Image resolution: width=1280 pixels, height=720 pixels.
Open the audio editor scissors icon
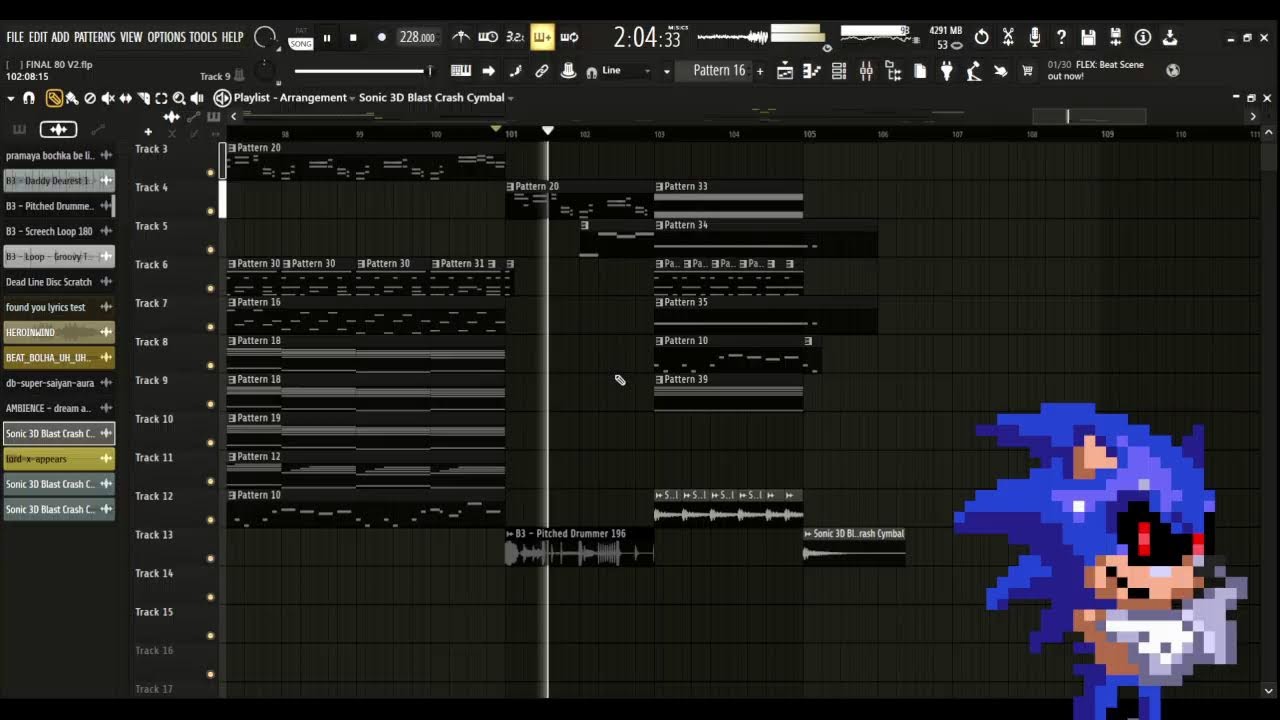coord(1008,37)
